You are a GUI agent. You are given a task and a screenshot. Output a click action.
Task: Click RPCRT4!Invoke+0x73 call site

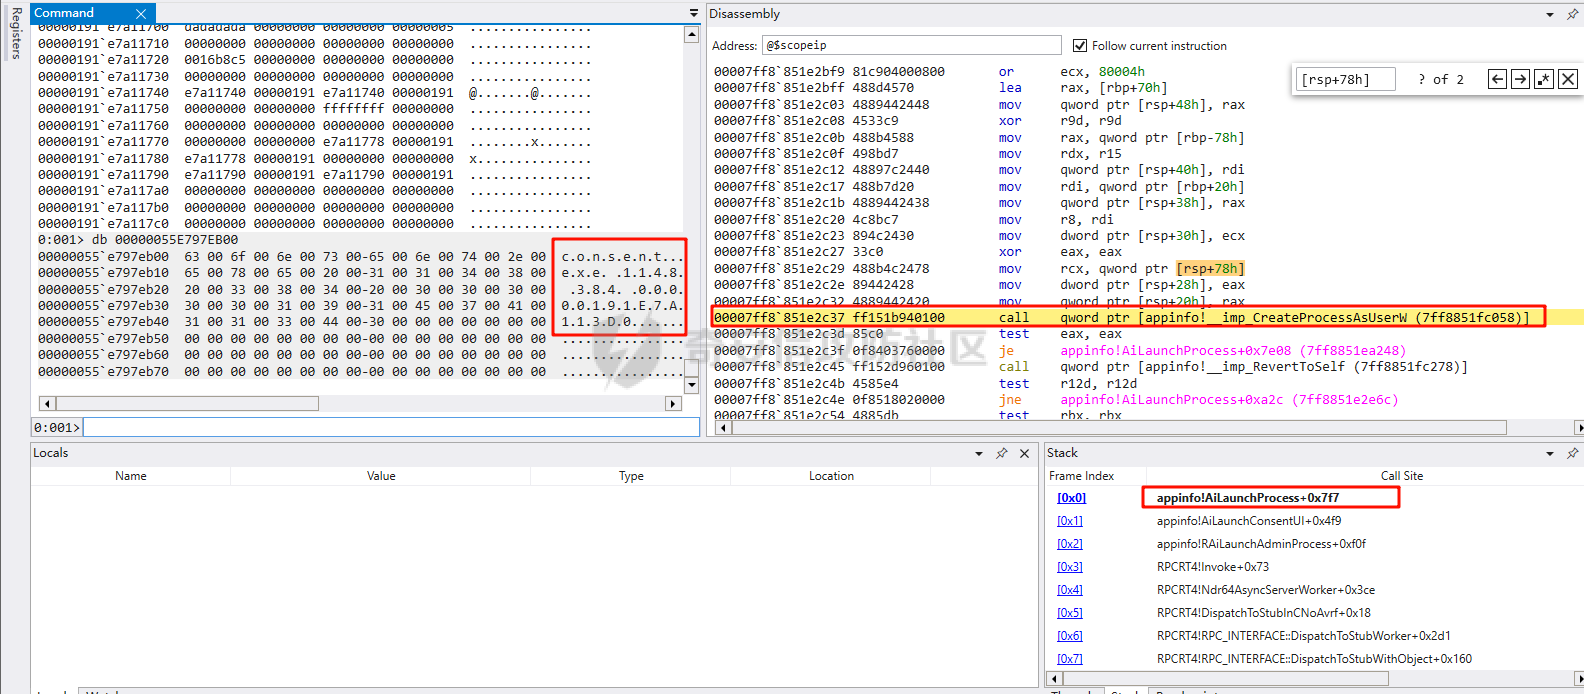tap(1213, 567)
